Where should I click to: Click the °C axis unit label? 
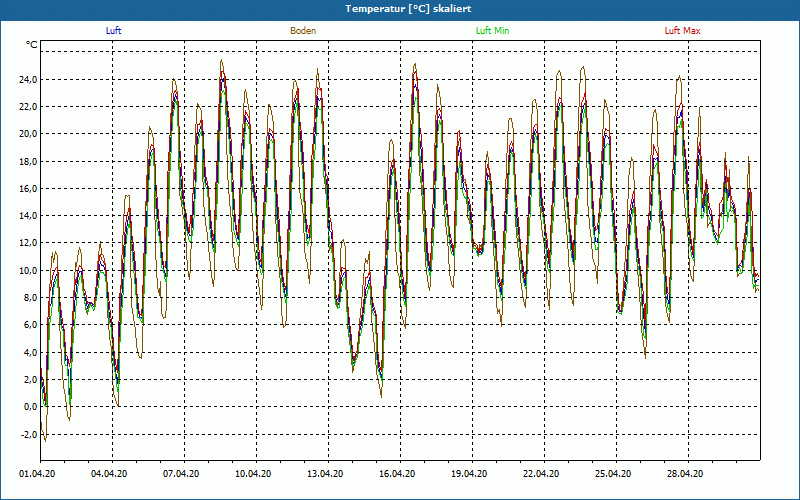(32, 45)
